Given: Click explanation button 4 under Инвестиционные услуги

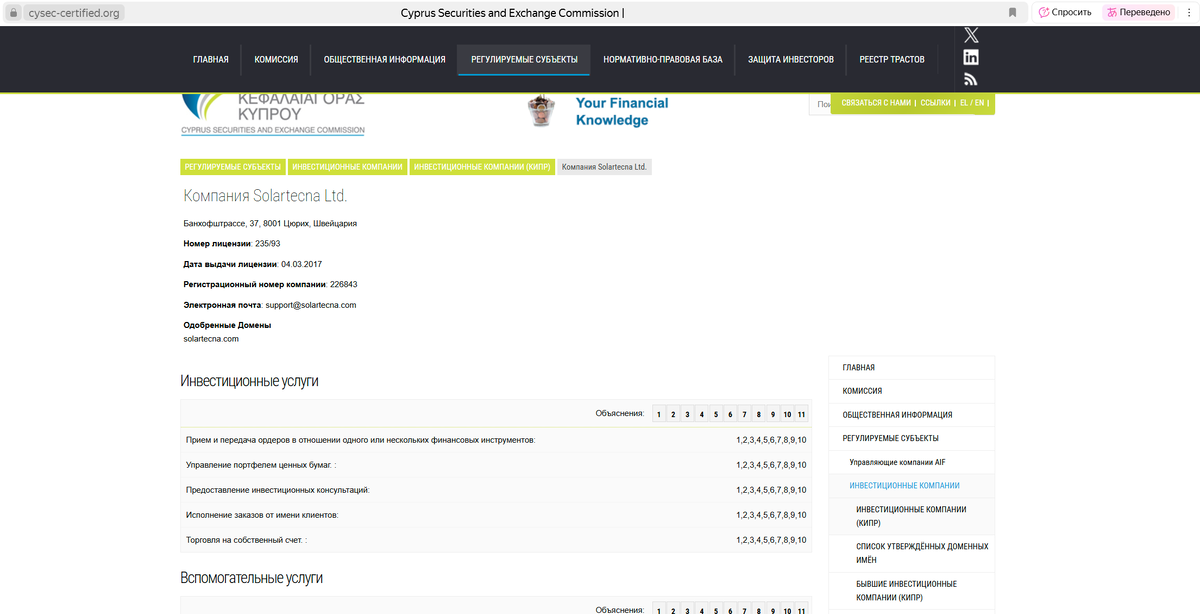Looking at the screenshot, I should click(x=702, y=414).
